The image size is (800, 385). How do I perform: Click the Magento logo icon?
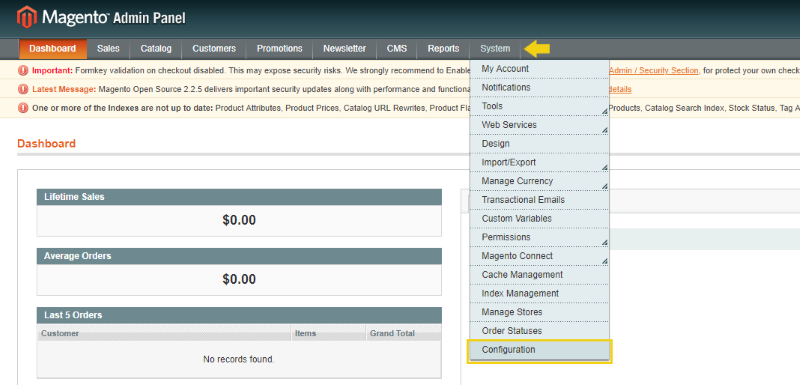pos(27,18)
